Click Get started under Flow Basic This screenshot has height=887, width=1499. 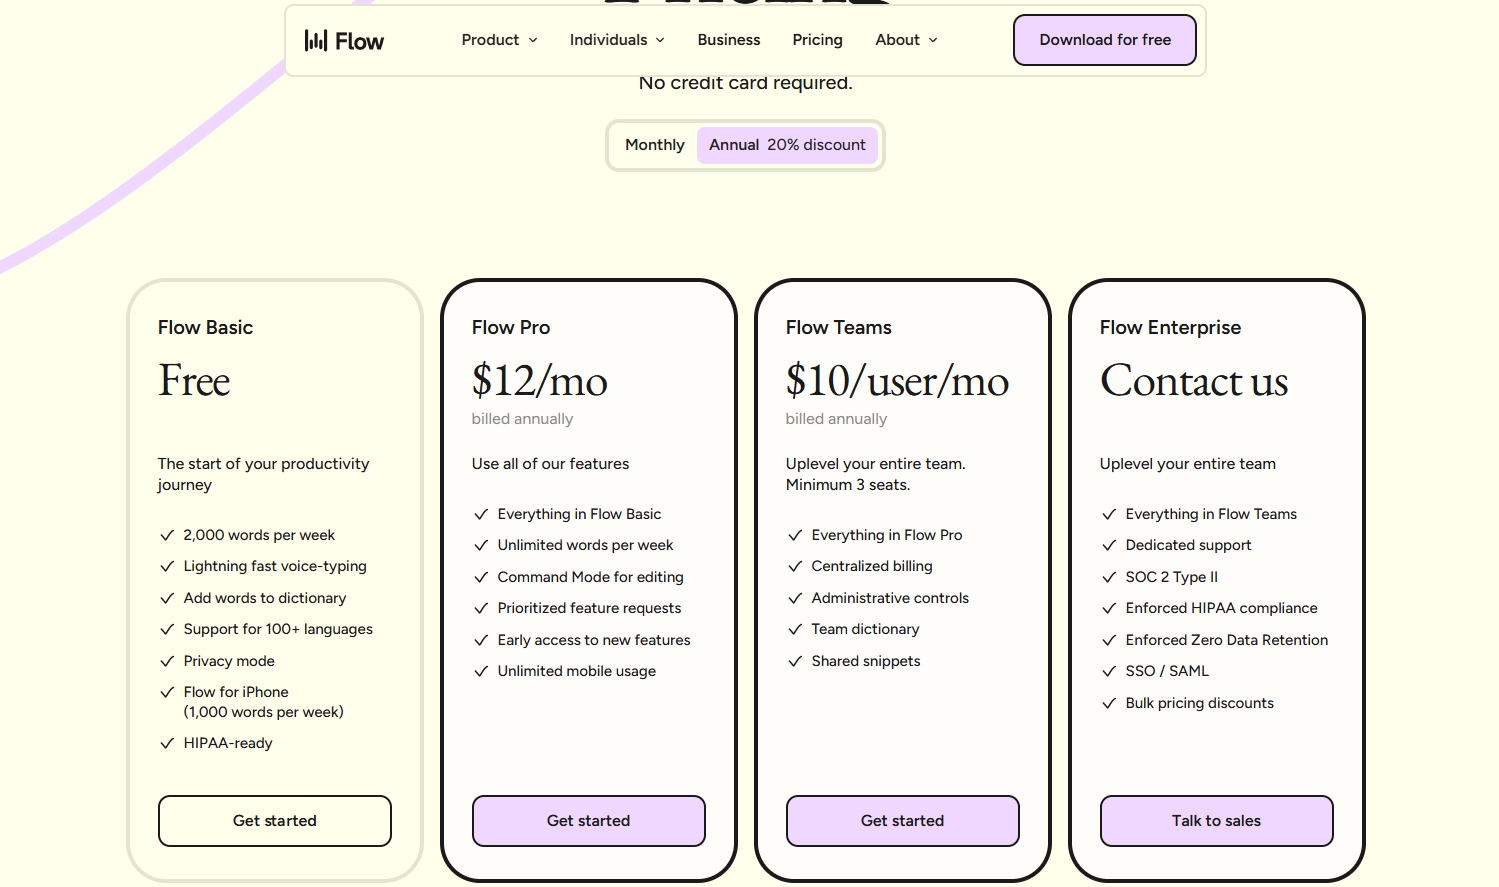(x=275, y=821)
